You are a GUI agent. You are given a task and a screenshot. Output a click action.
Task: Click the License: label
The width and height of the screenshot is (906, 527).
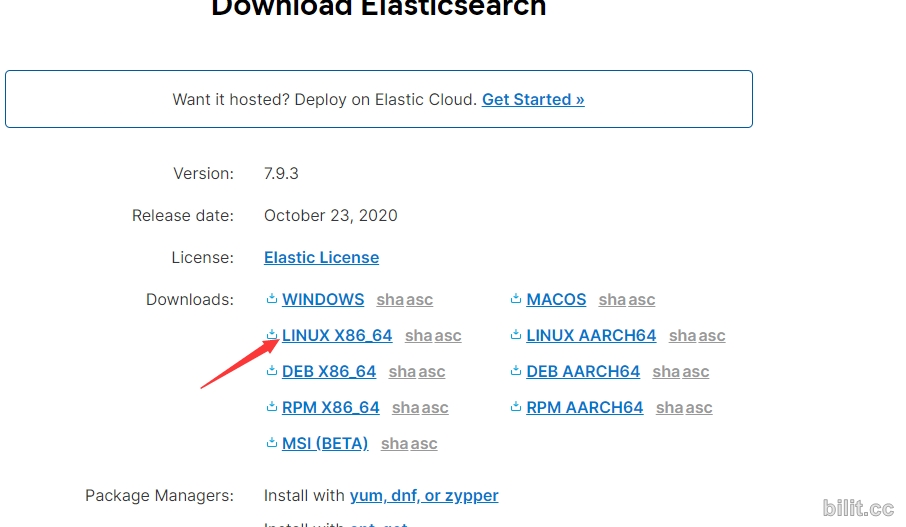click(202, 257)
